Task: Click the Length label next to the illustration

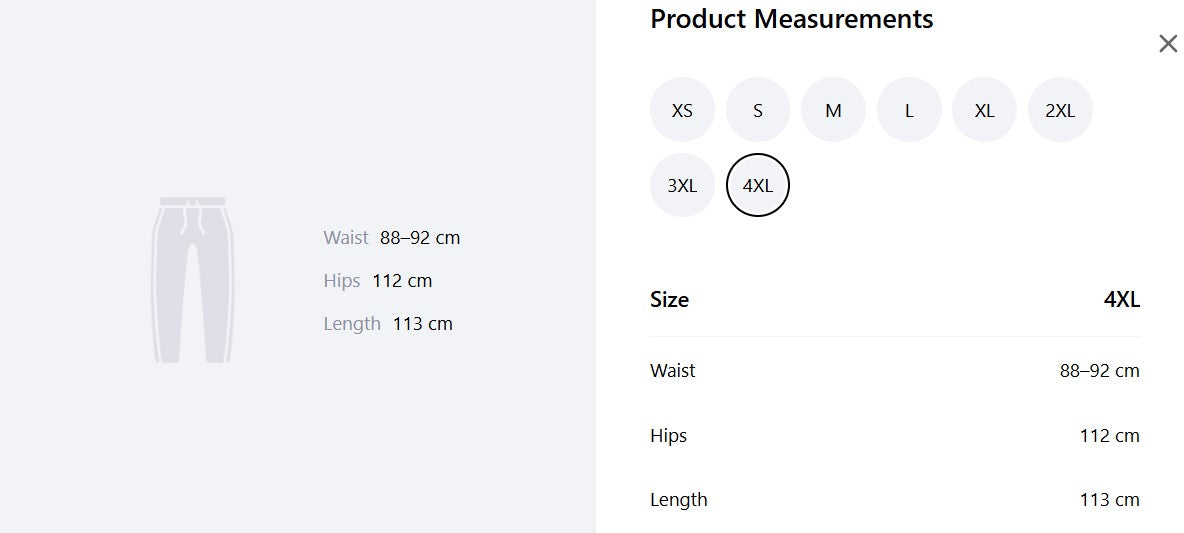Action: 352,324
